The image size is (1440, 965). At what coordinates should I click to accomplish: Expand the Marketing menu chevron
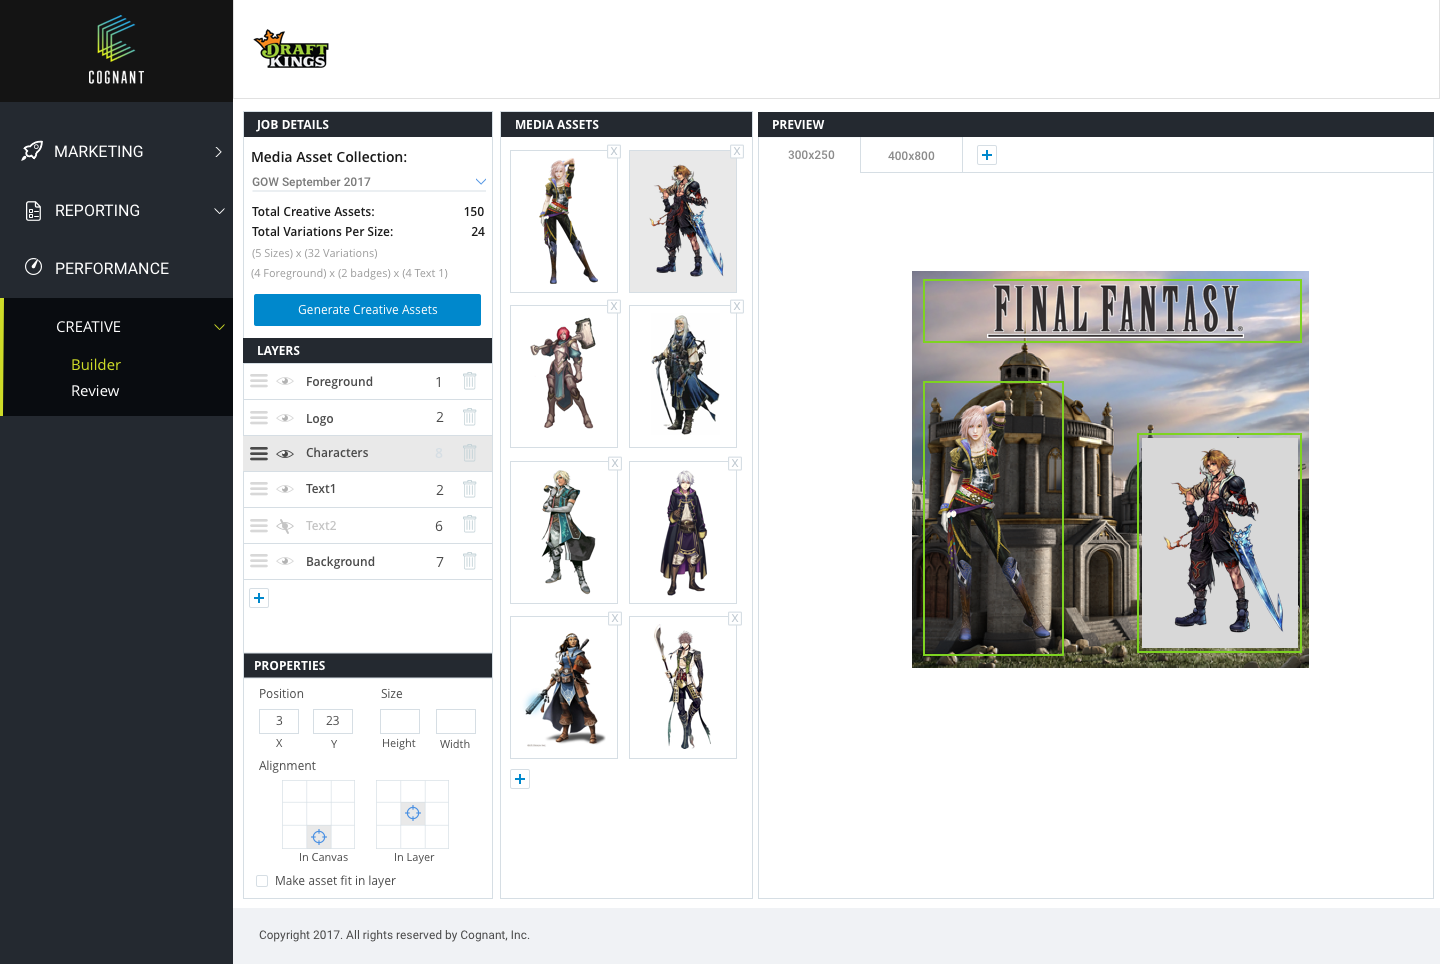219,152
